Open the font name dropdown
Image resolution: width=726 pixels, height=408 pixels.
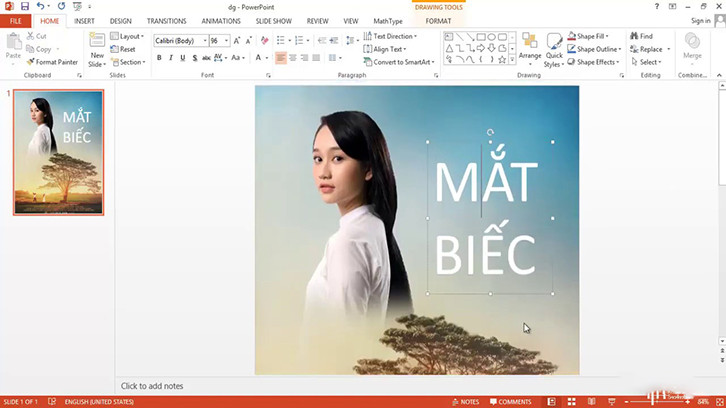[205, 41]
